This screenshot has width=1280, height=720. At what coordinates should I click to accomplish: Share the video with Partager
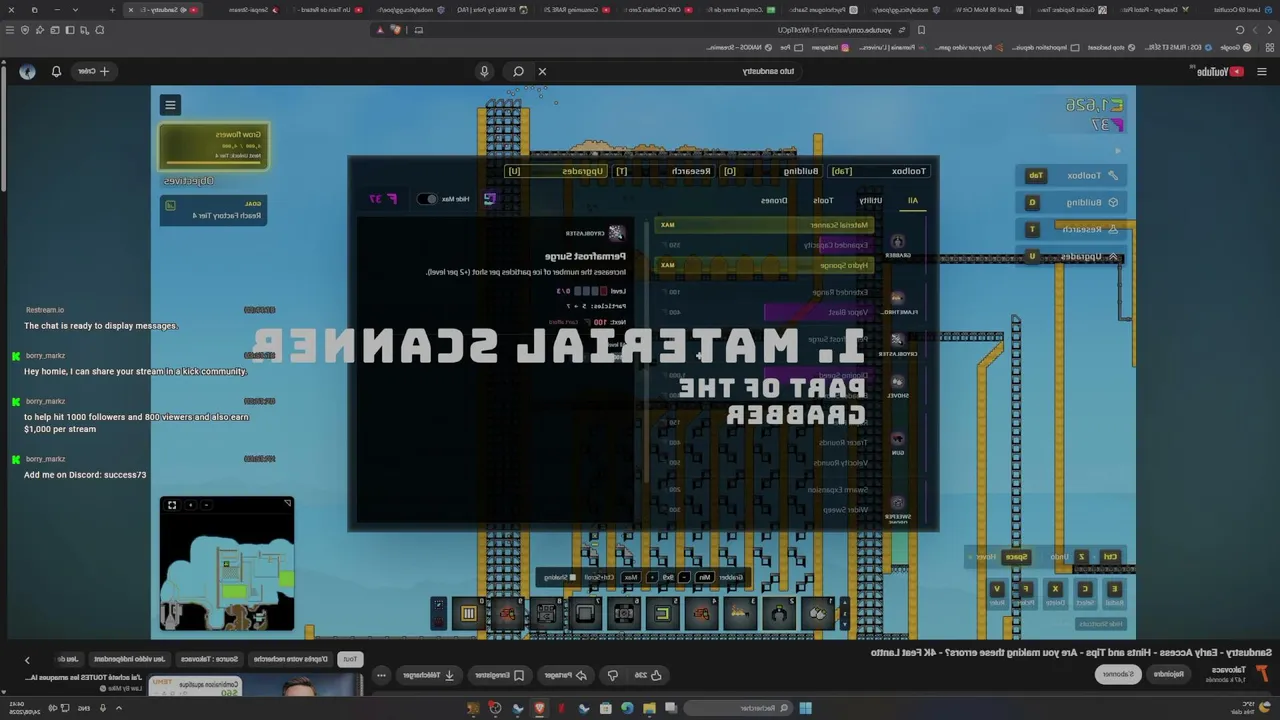(565, 675)
